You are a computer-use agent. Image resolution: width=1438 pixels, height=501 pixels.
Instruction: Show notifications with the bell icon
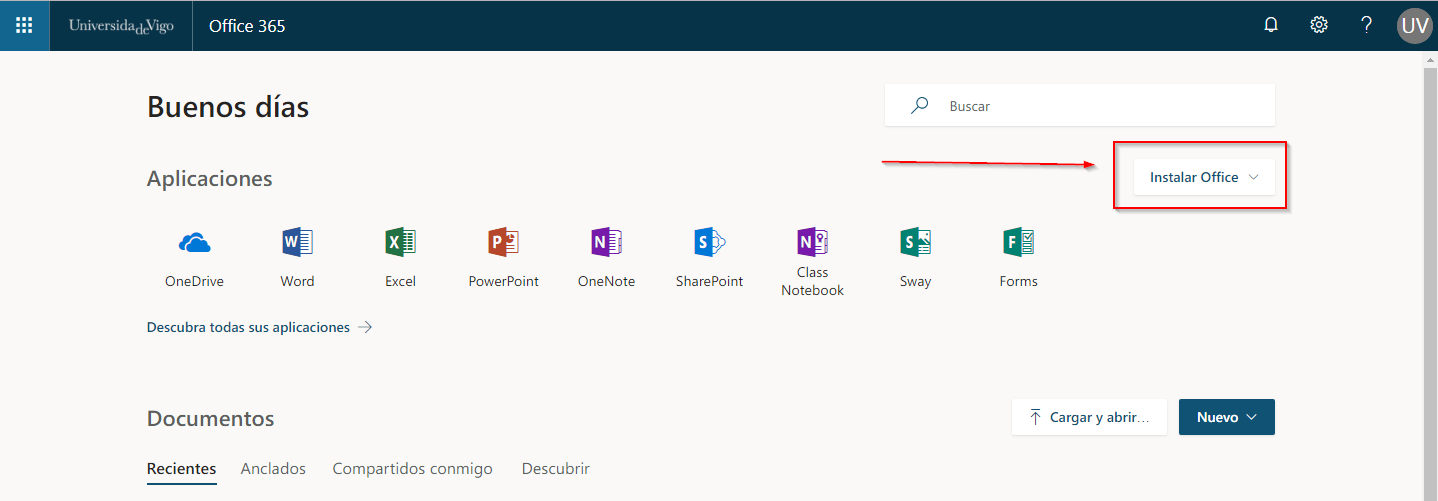coord(1271,25)
